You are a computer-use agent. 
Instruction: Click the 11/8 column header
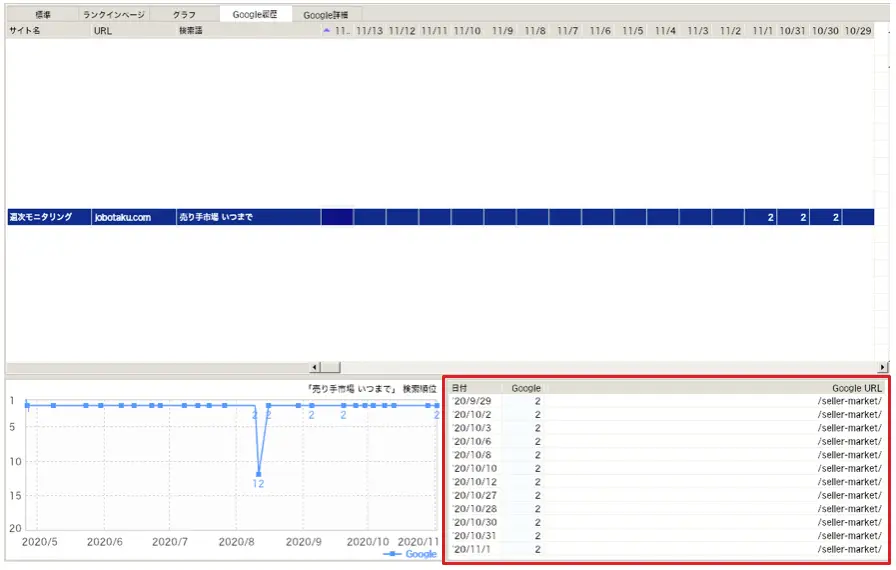534,31
